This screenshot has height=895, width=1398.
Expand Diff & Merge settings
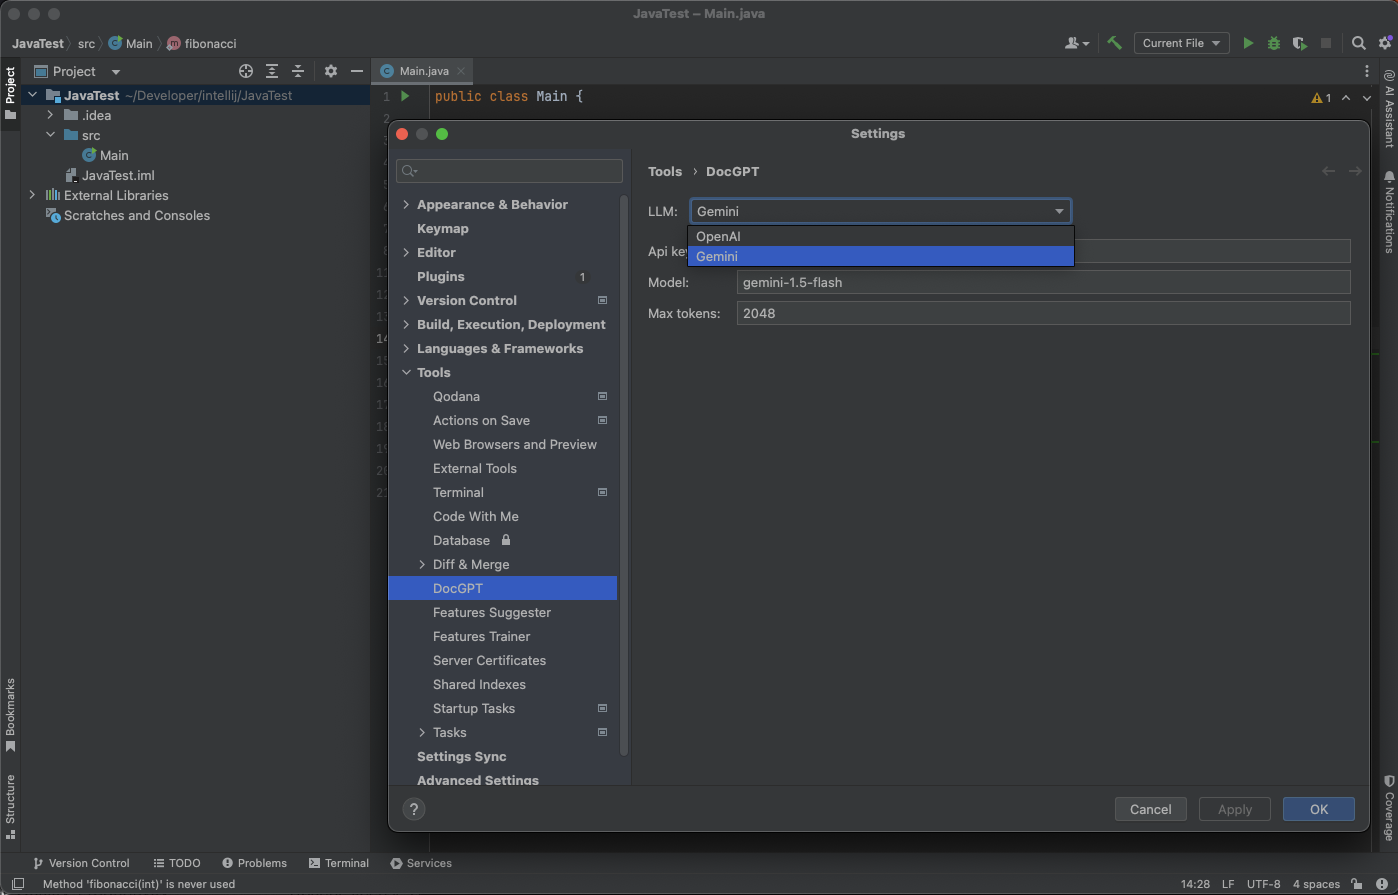pos(422,564)
